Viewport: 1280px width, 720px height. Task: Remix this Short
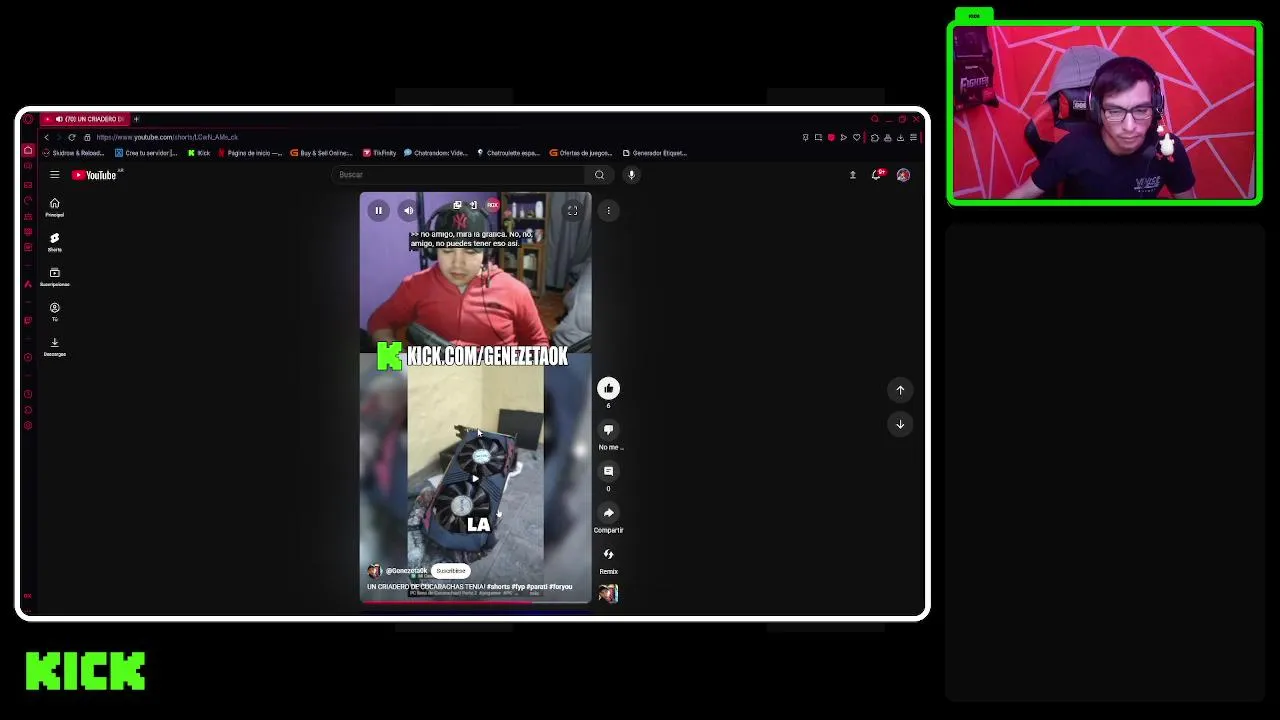point(608,554)
